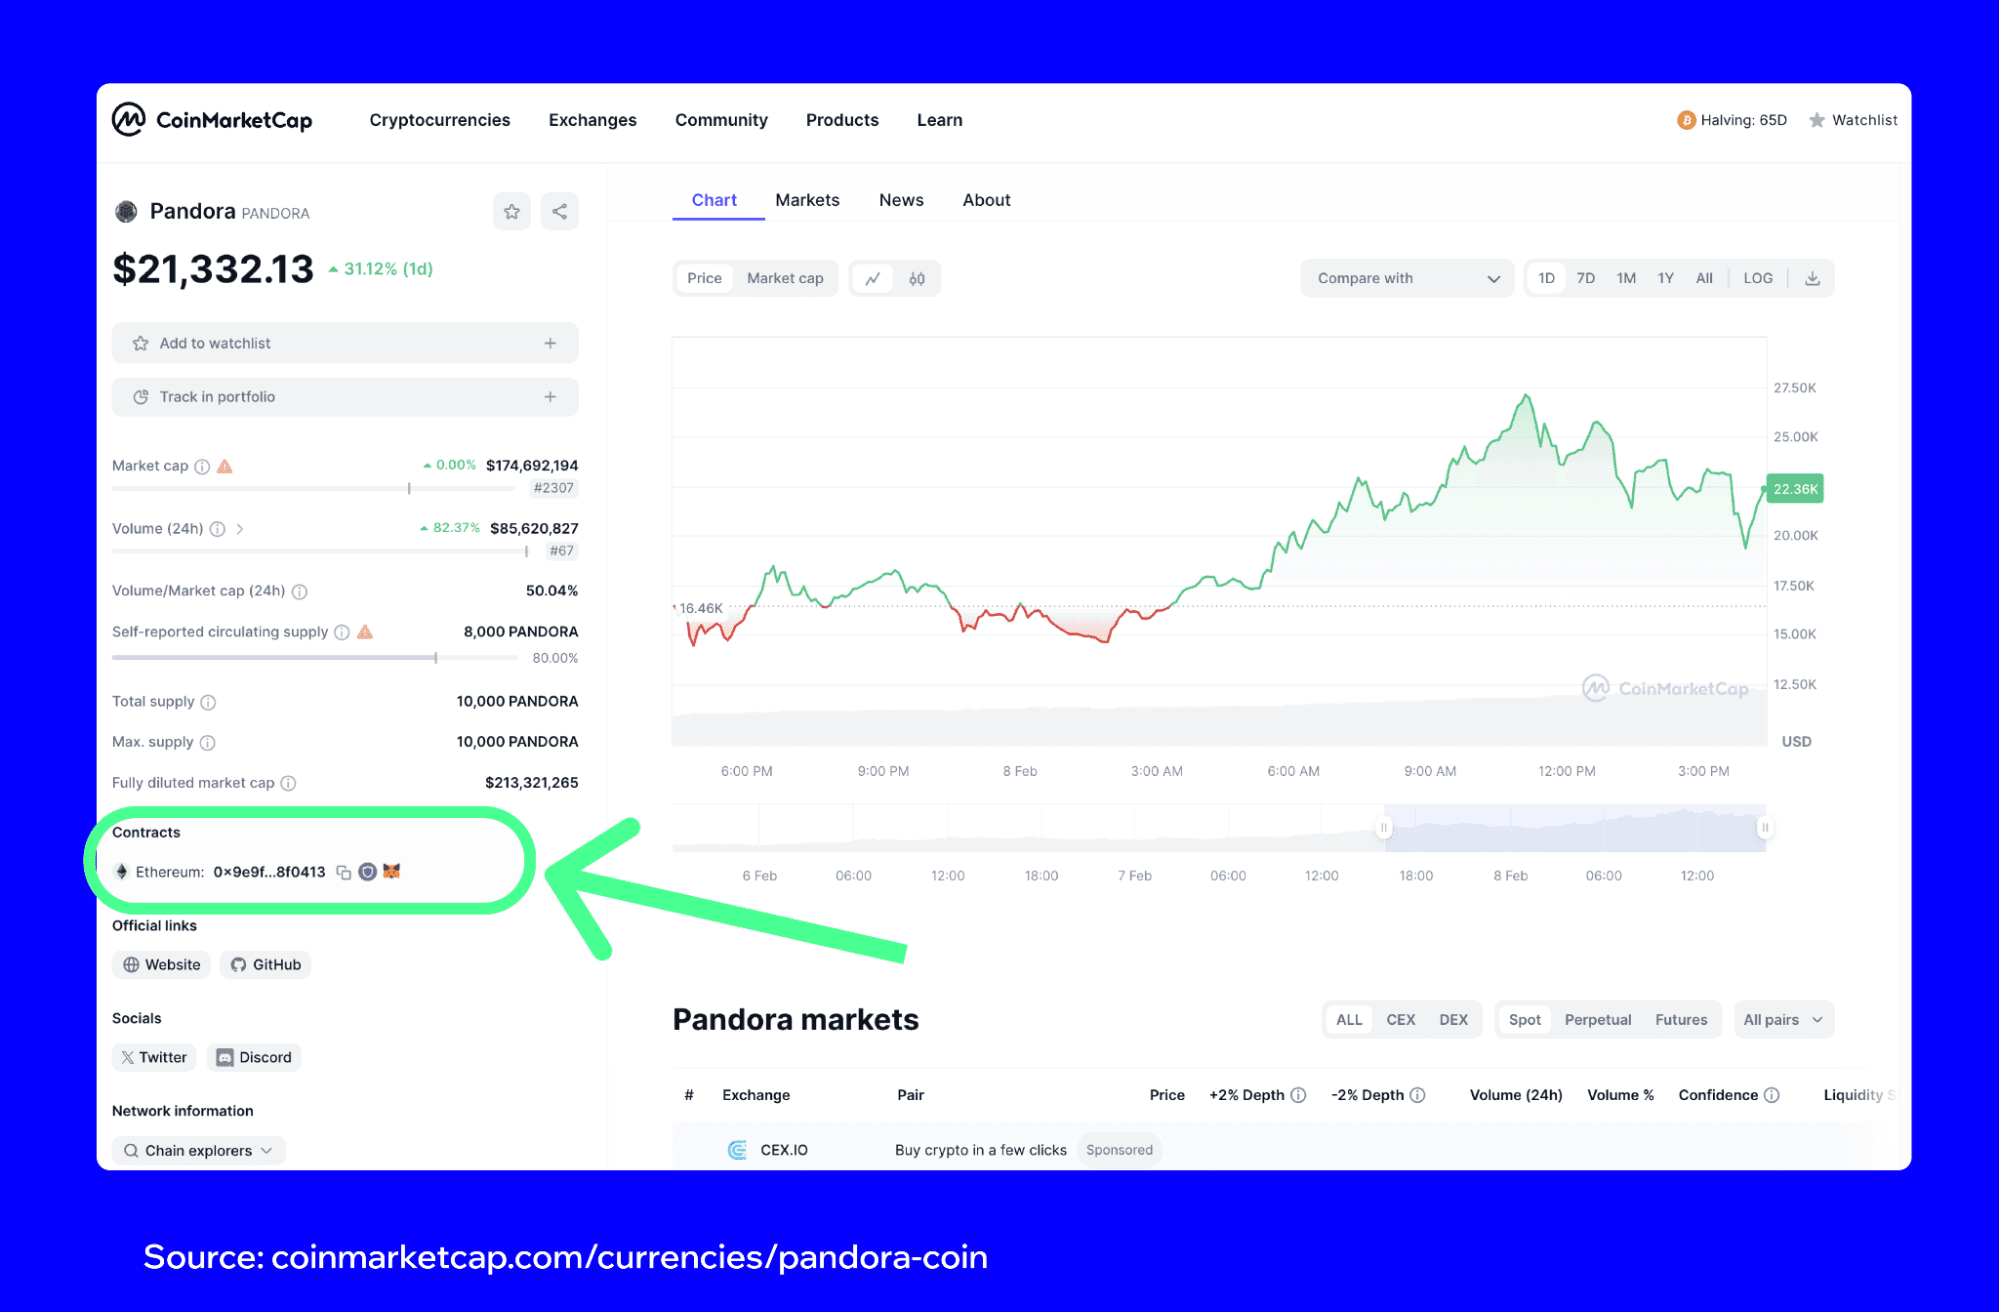Click the circulating supply warning triangle
Viewport: 1999px width, 1312px height.
[365, 632]
